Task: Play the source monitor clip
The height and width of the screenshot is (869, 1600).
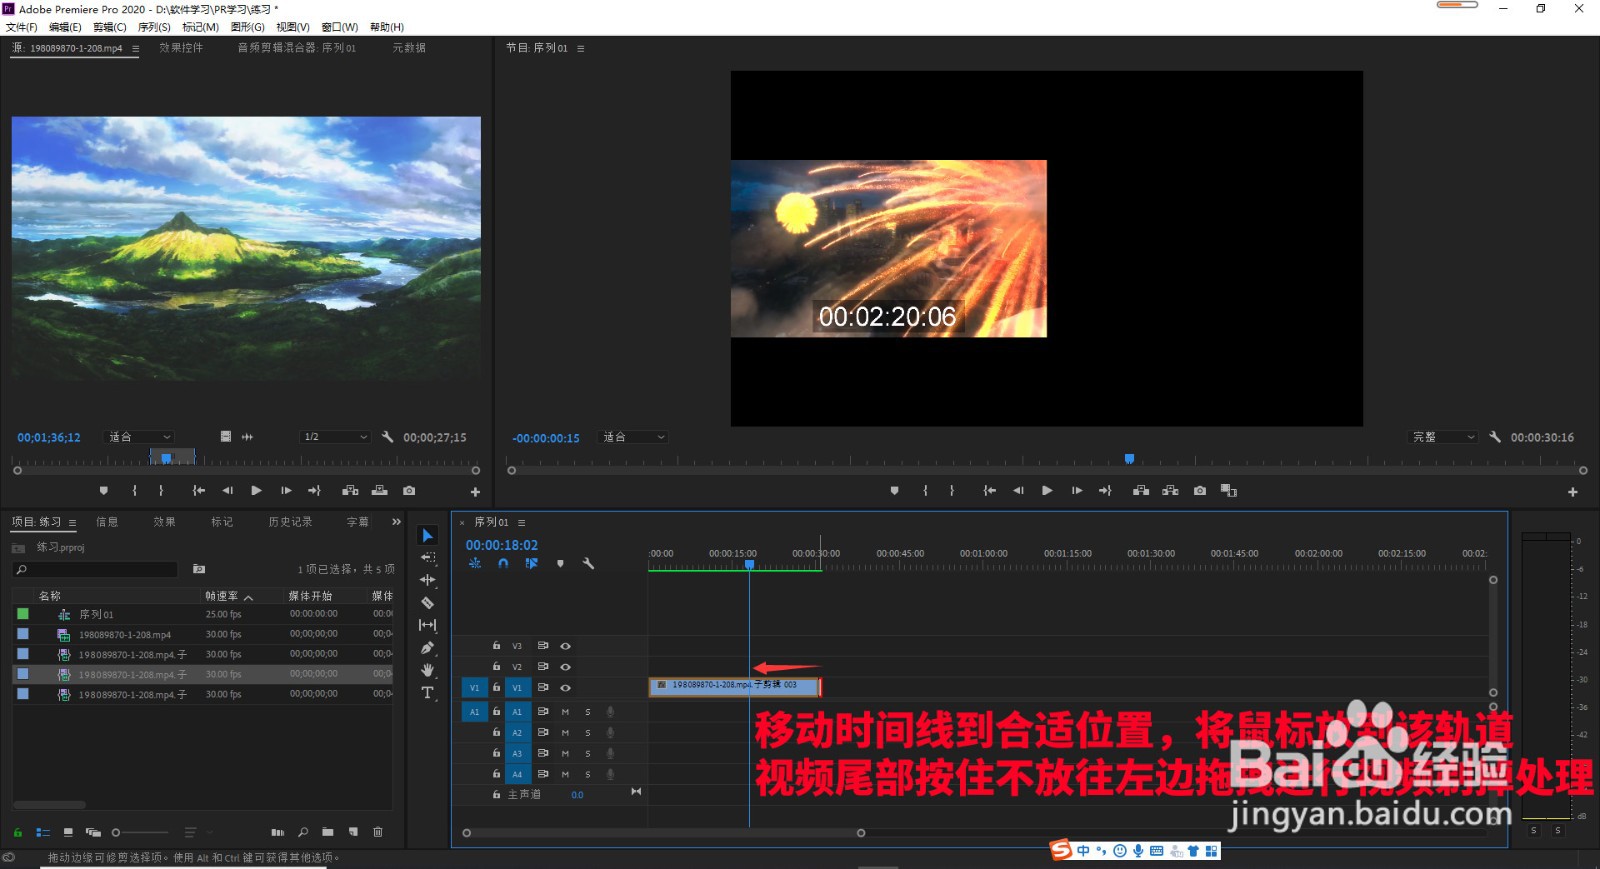Action: [256, 491]
